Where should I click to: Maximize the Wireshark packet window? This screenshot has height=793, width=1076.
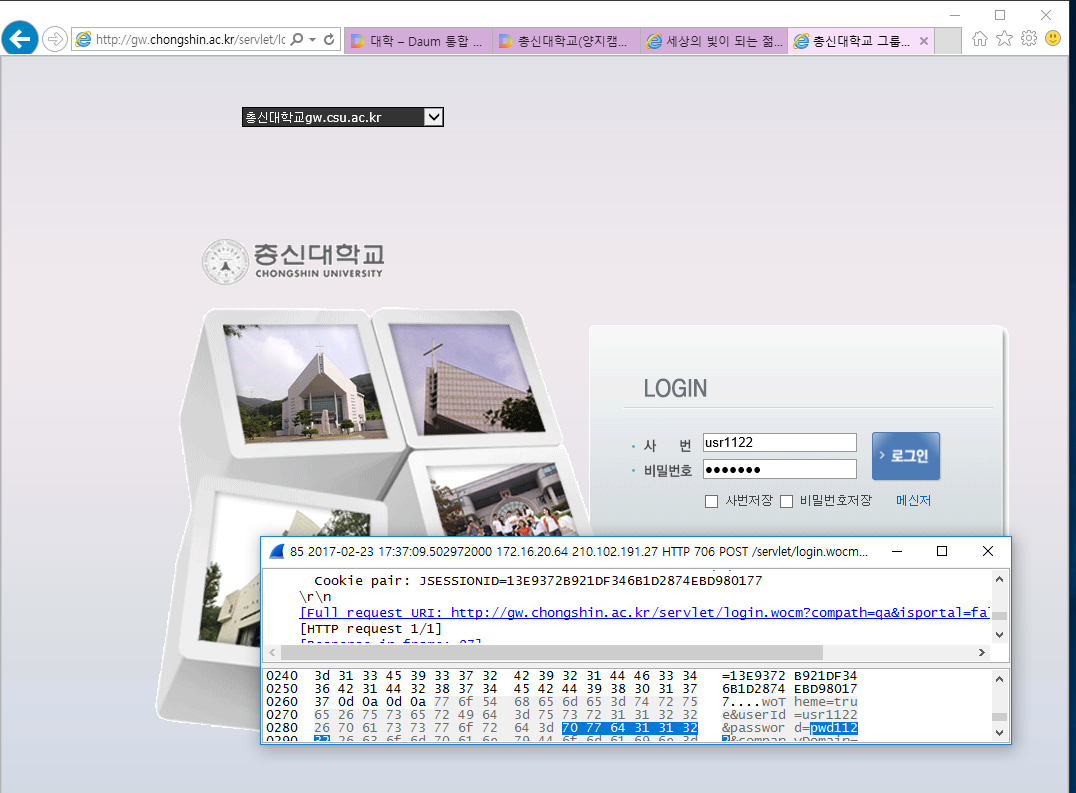point(942,552)
